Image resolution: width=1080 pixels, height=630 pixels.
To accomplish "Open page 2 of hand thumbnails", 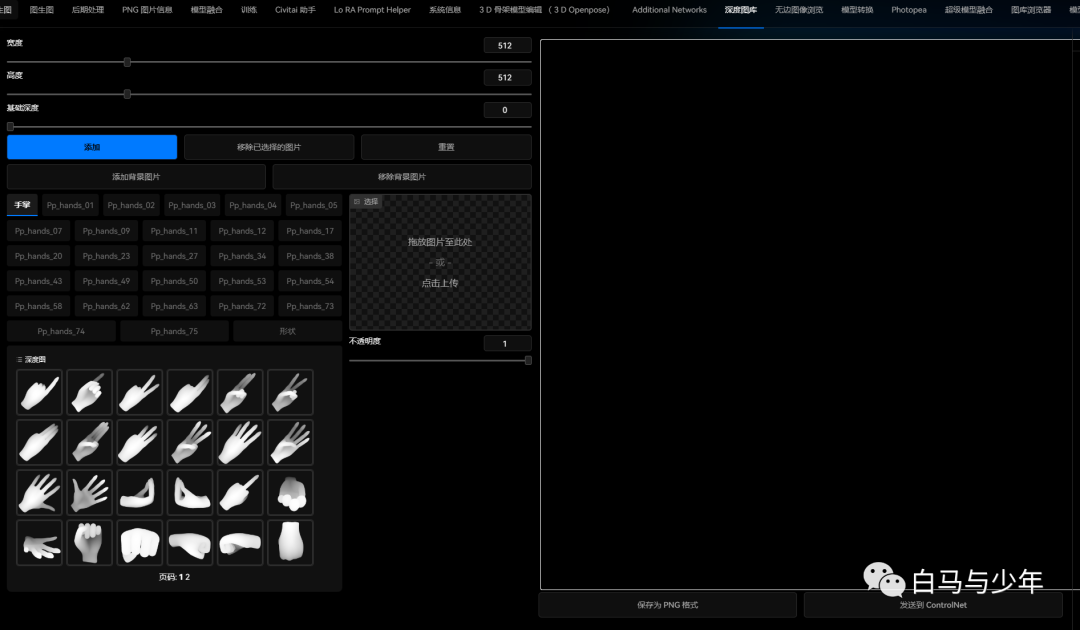I will [x=186, y=577].
